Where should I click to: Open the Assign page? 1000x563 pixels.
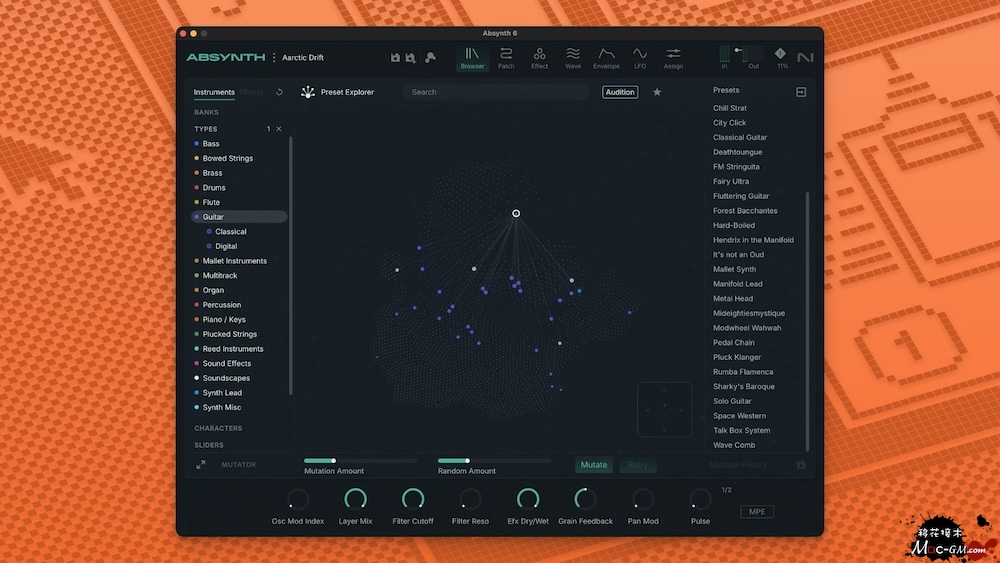tap(673, 58)
